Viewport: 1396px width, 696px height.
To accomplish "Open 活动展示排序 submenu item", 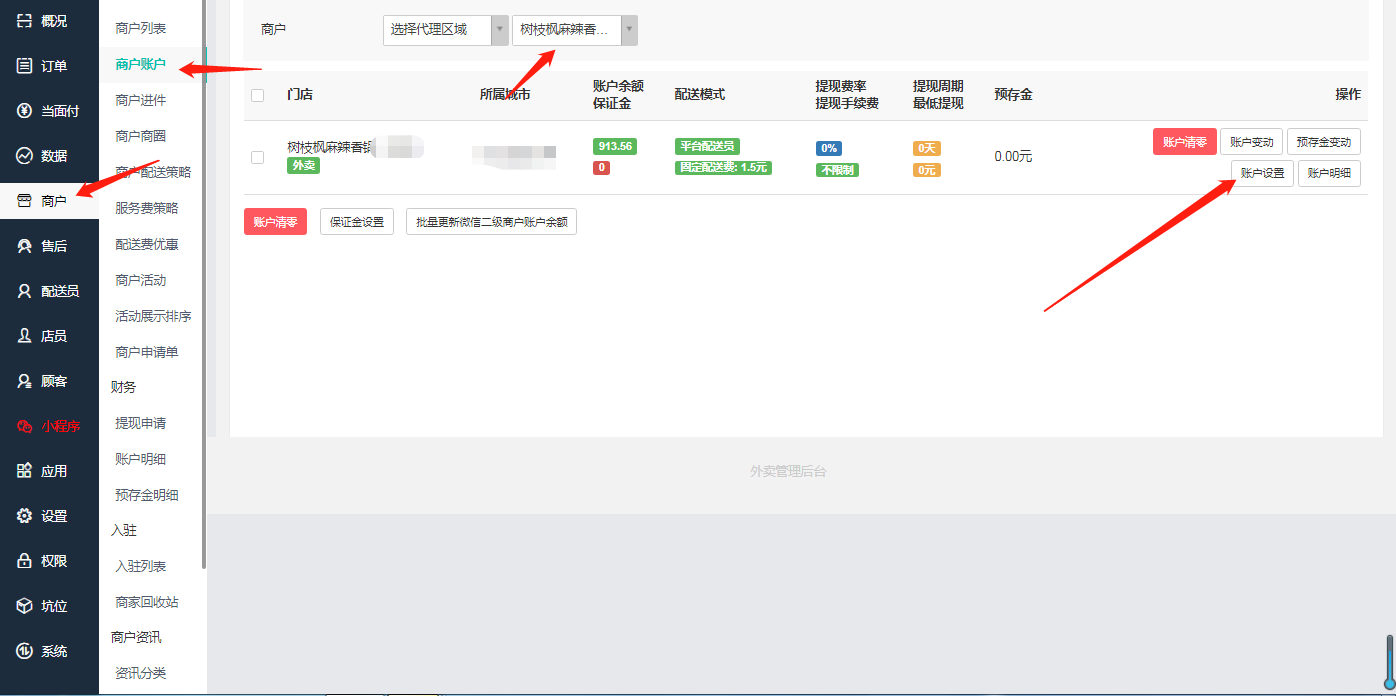I will pos(153,316).
